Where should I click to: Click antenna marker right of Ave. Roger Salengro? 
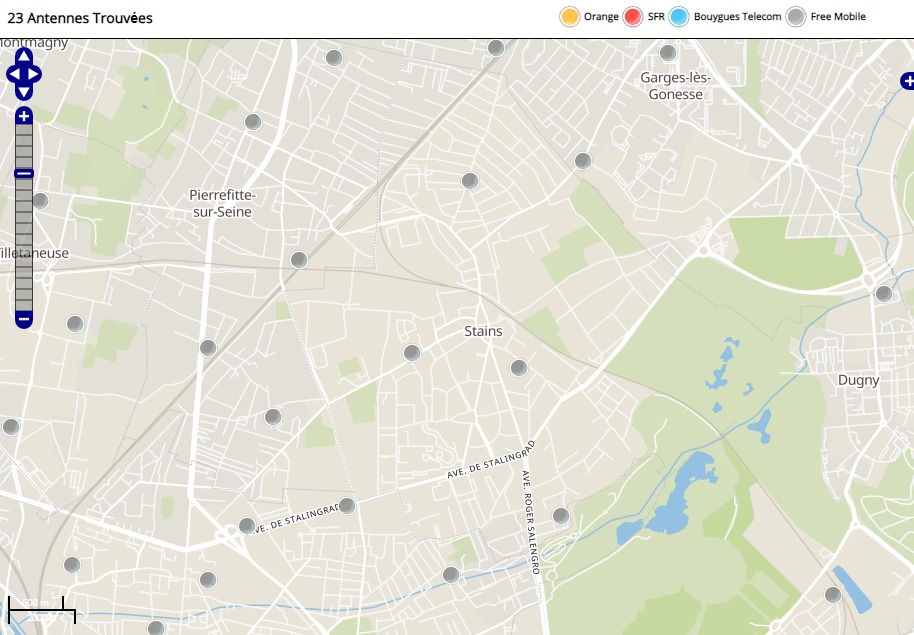point(561,516)
